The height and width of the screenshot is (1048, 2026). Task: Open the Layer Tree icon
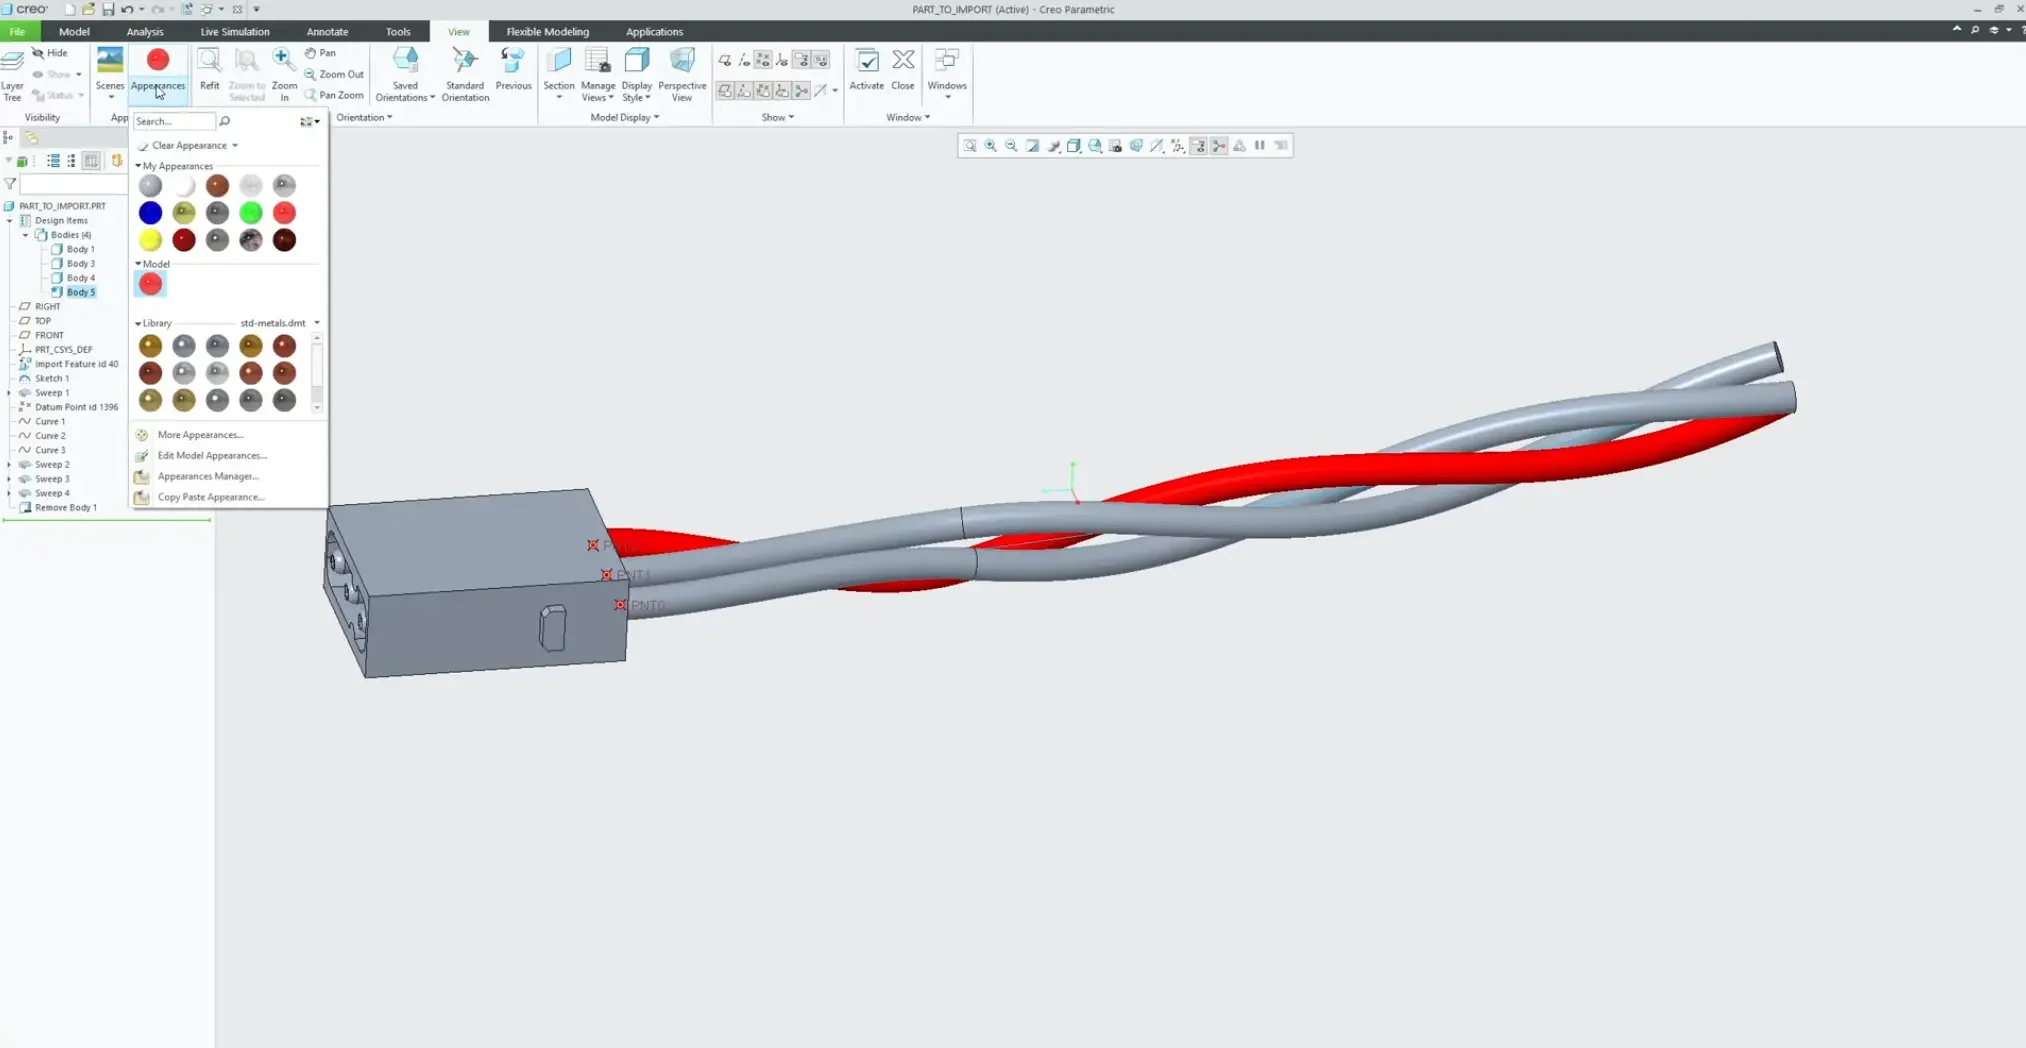click(12, 61)
